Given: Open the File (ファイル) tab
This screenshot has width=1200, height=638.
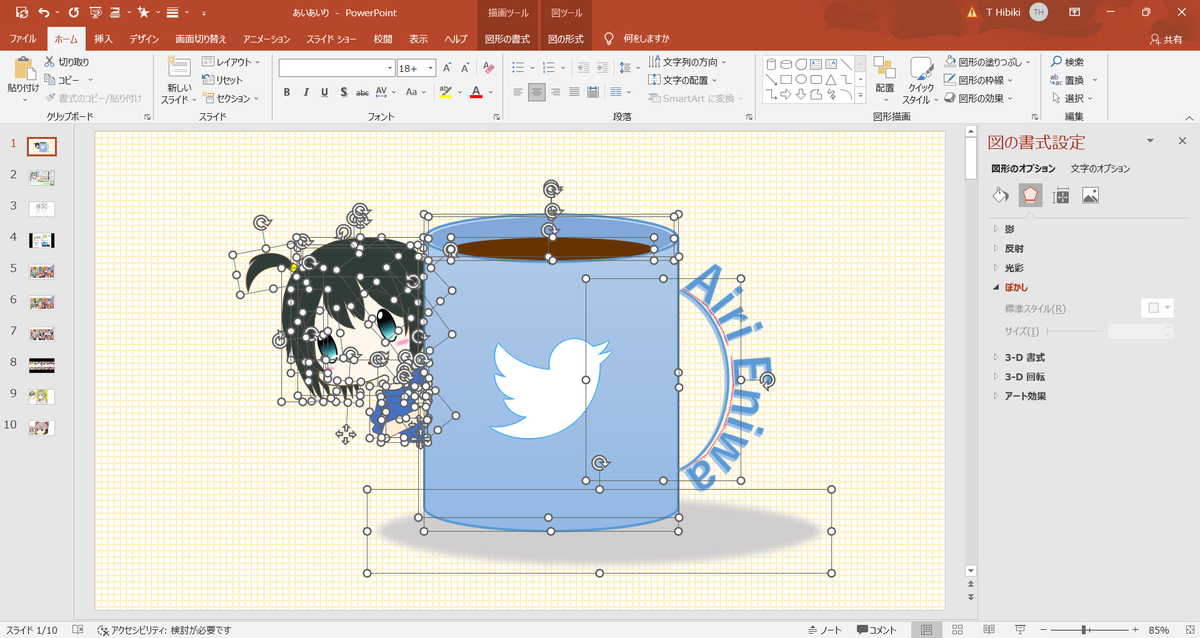Looking at the screenshot, I should click(23, 39).
